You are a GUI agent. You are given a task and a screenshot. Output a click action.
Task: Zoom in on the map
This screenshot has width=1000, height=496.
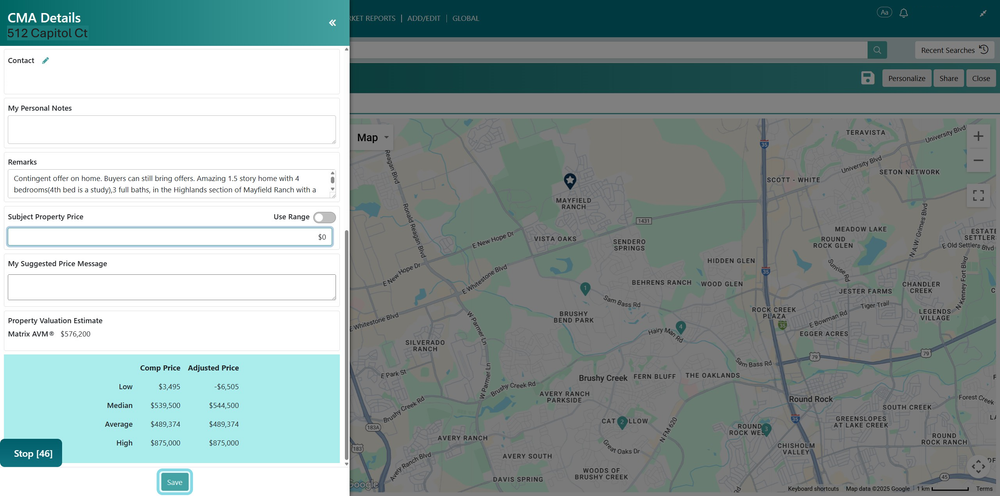pos(978,136)
